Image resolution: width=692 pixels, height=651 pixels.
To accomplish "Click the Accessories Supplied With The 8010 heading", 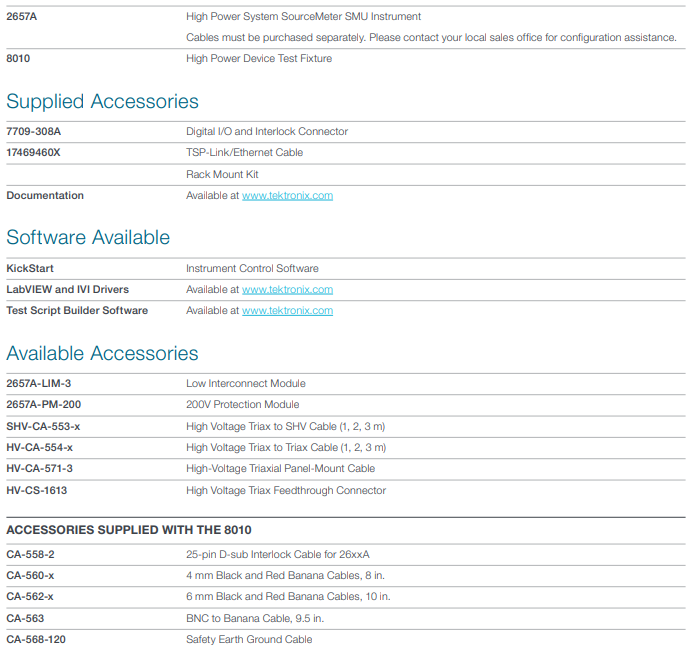I will click(129, 530).
